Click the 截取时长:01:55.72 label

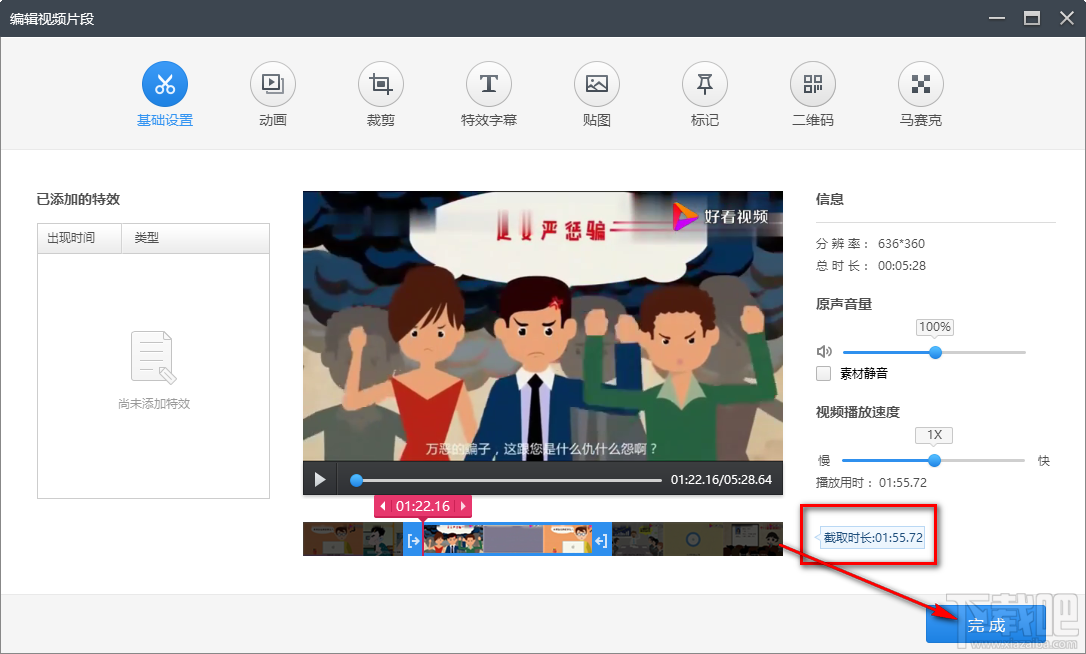pyautogui.click(x=873, y=538)
